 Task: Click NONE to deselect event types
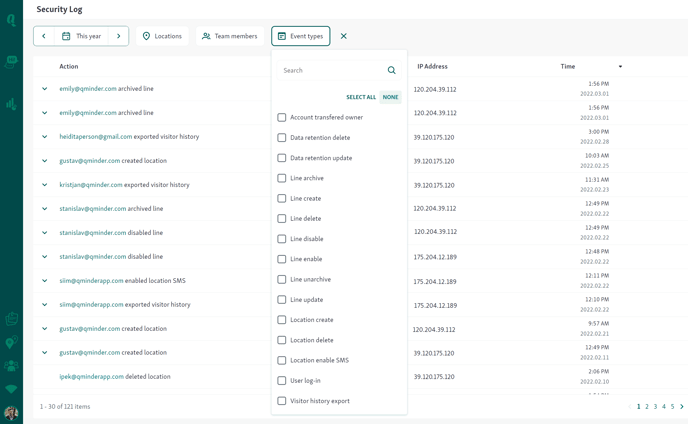pos(390,97)
